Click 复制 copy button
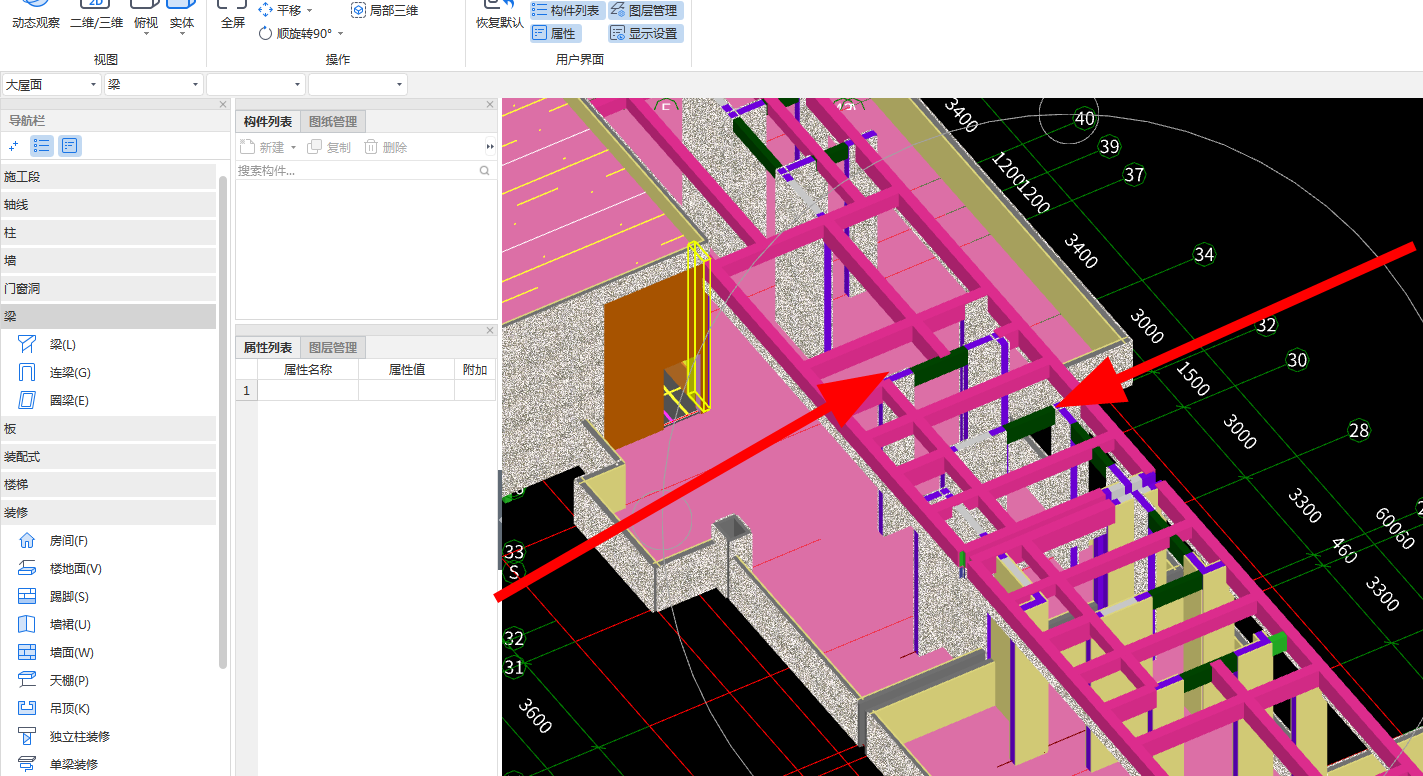This screenshot has width=1423, height=776. click(329, 147)
